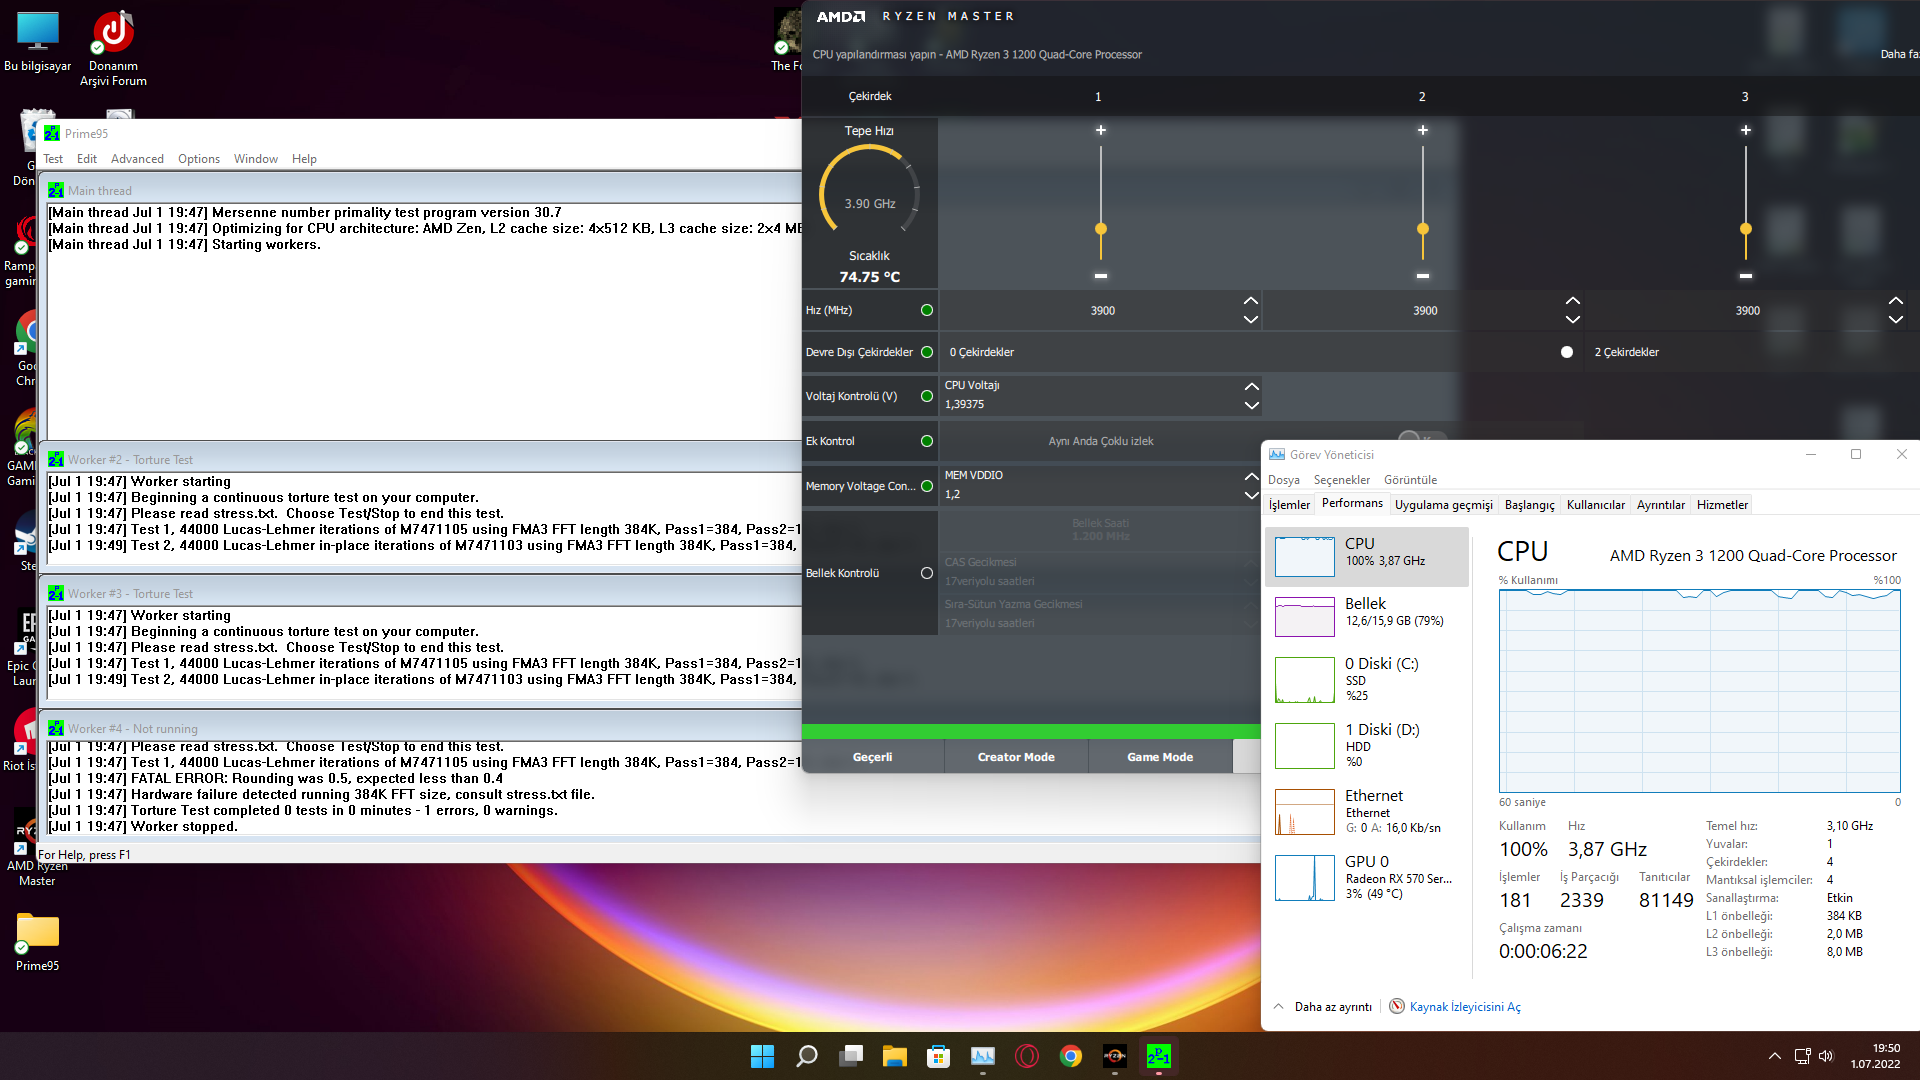Toggle the Hız (MHz) control indicator
The height and width of the screenshot is (1080, 1920).
[927, 310]
